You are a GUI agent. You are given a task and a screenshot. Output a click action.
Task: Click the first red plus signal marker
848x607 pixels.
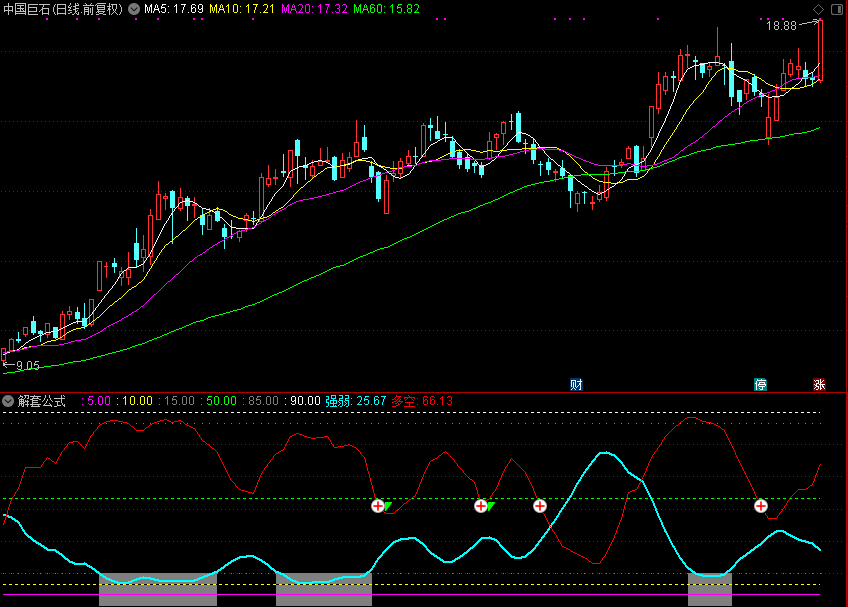pos(378,506)
